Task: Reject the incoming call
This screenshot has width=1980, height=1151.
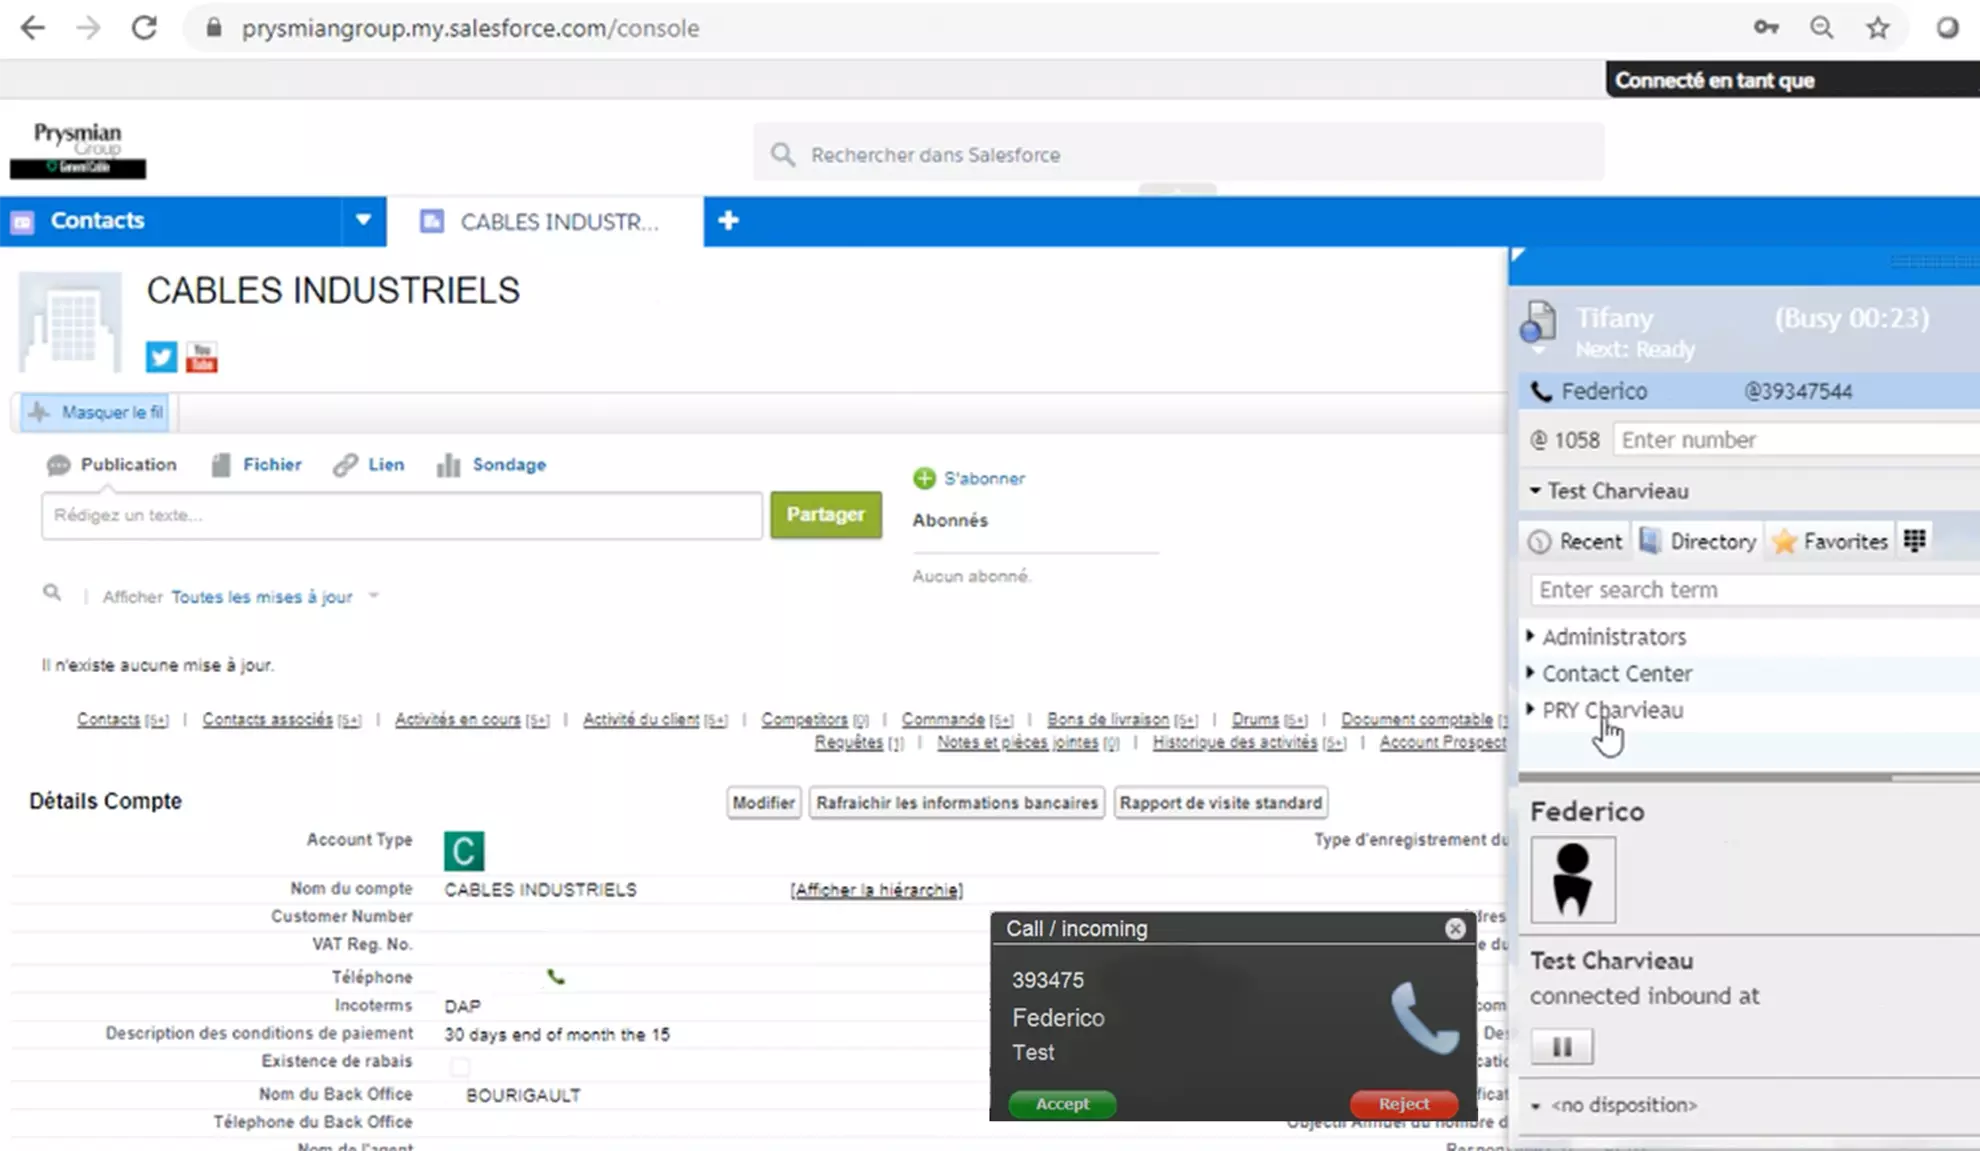Action: [x=1404, y=1104]
